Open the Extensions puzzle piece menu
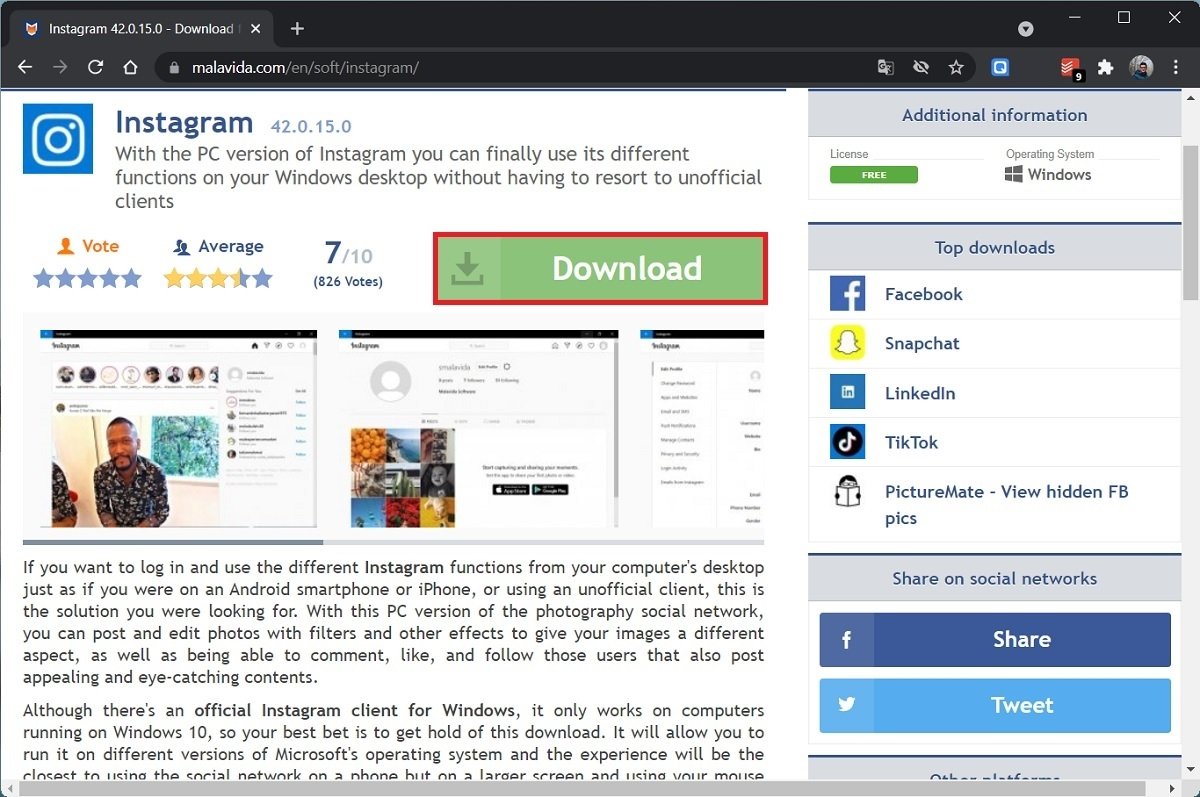 click(1105, 68)
